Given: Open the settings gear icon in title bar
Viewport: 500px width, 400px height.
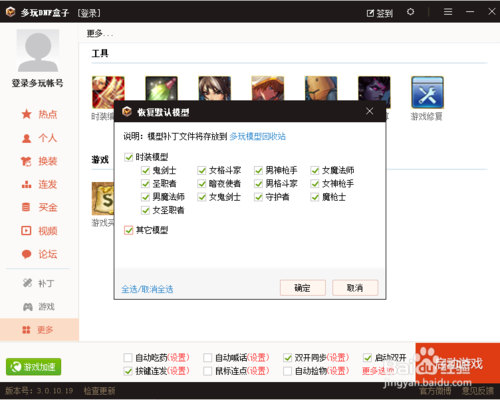Looking at the screenshot, I should (x=410, y=12).
